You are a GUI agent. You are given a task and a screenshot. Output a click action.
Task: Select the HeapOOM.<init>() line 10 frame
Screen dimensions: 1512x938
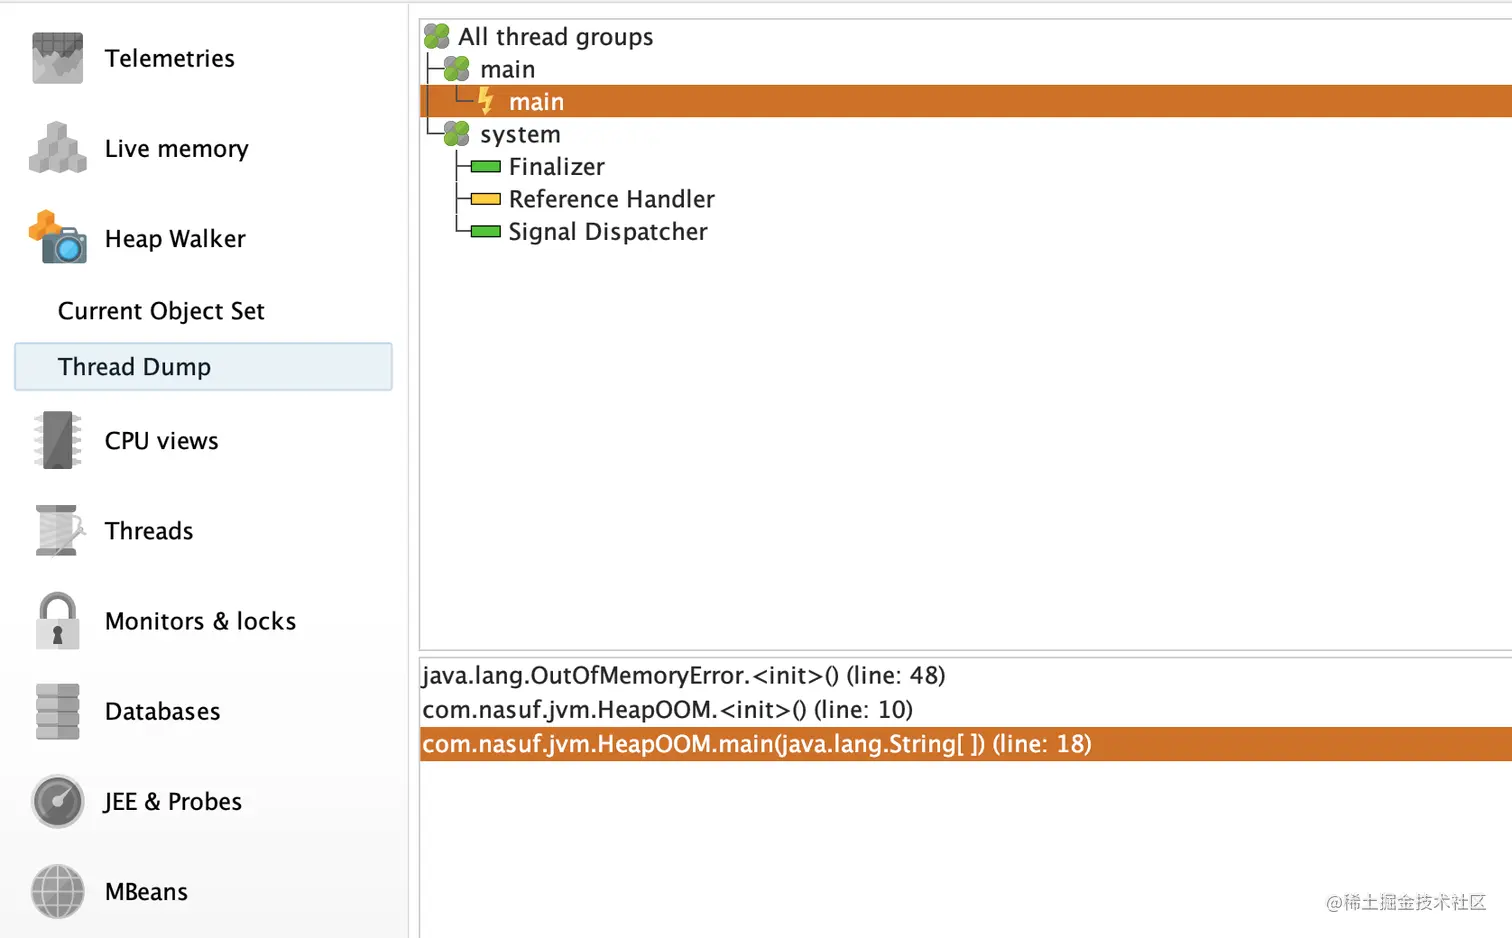(x=667, y=709)
